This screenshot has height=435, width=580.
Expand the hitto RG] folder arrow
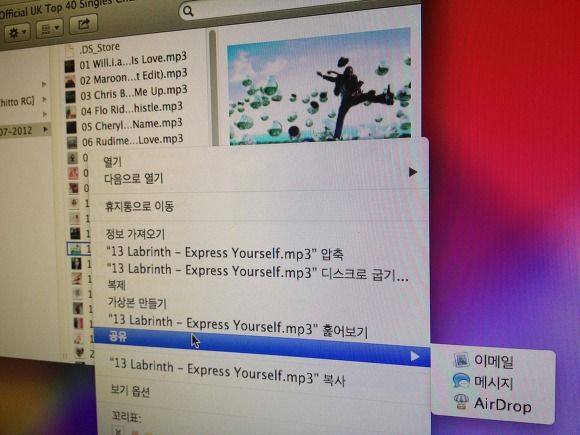[44, 99]
